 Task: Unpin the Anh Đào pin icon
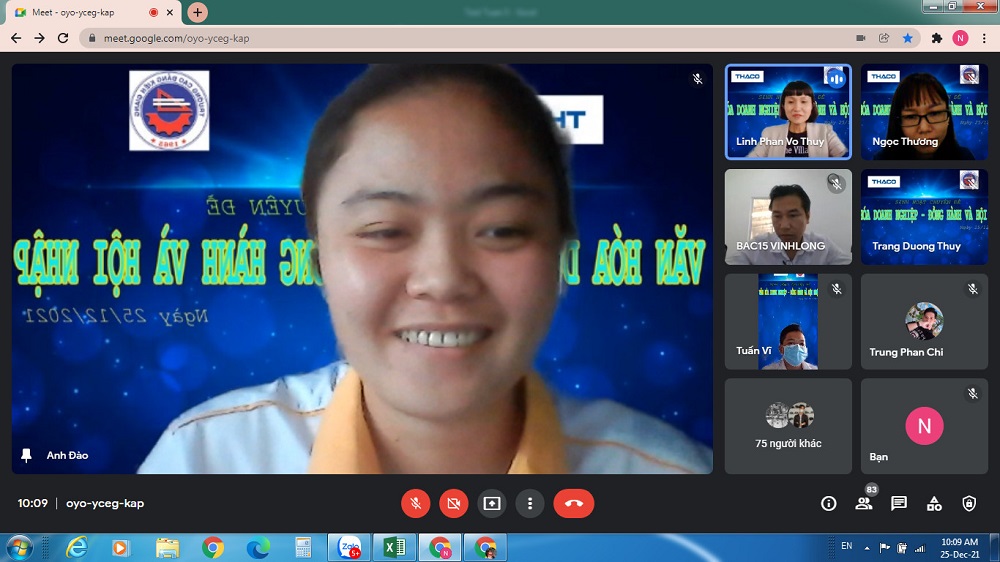[x=27, y=455]
